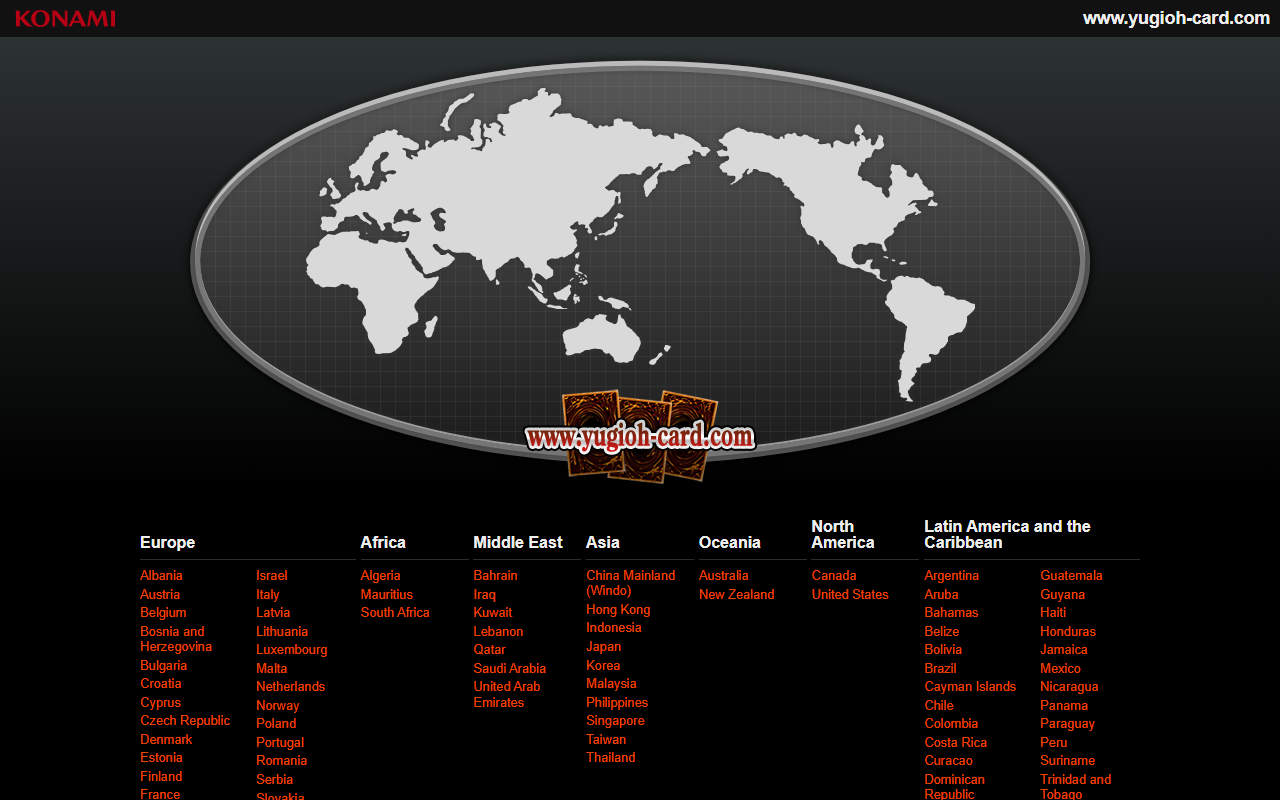Image resolution: width=1280 pixels, height=800 pixels.
Task: Choose Serbia from Europe
Action: (275, 779)
